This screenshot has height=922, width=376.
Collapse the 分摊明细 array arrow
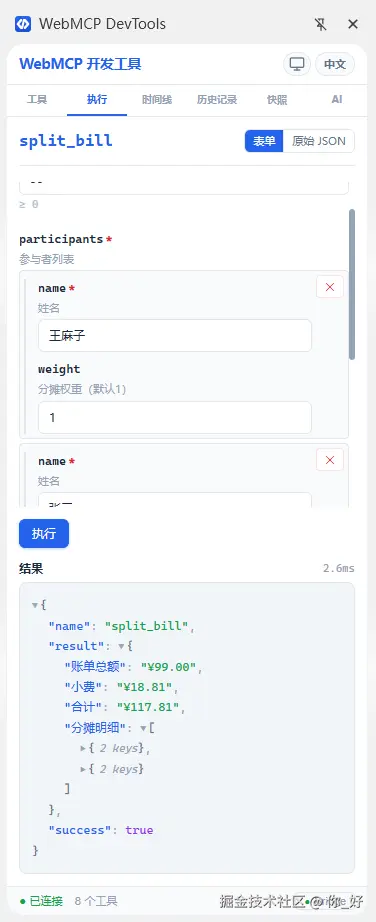[143, 728]
